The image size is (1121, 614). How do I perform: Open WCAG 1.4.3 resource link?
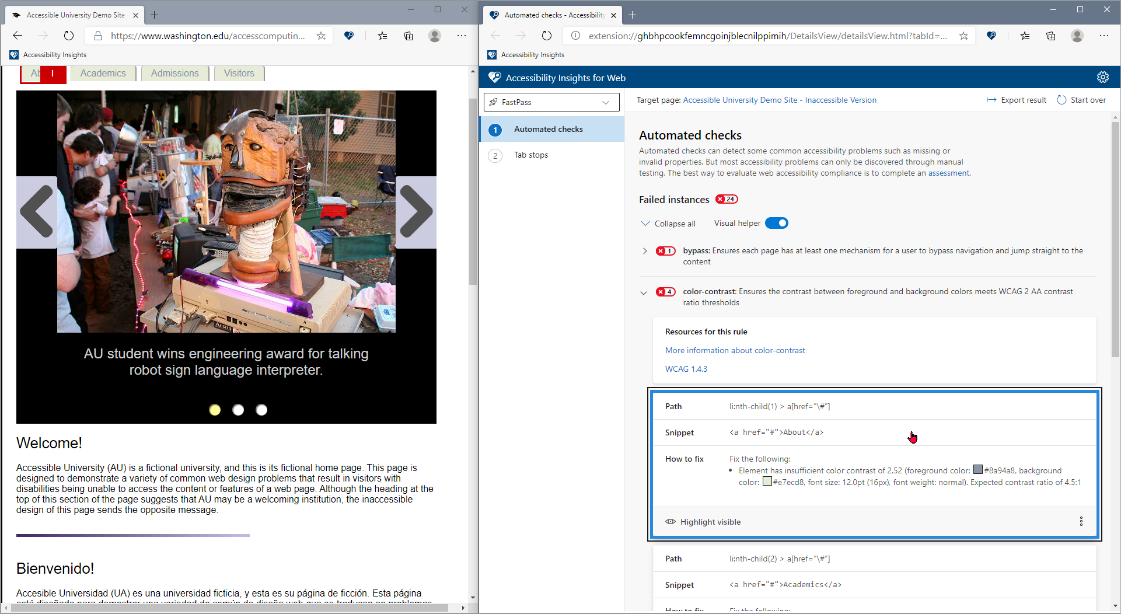(684, 369)
